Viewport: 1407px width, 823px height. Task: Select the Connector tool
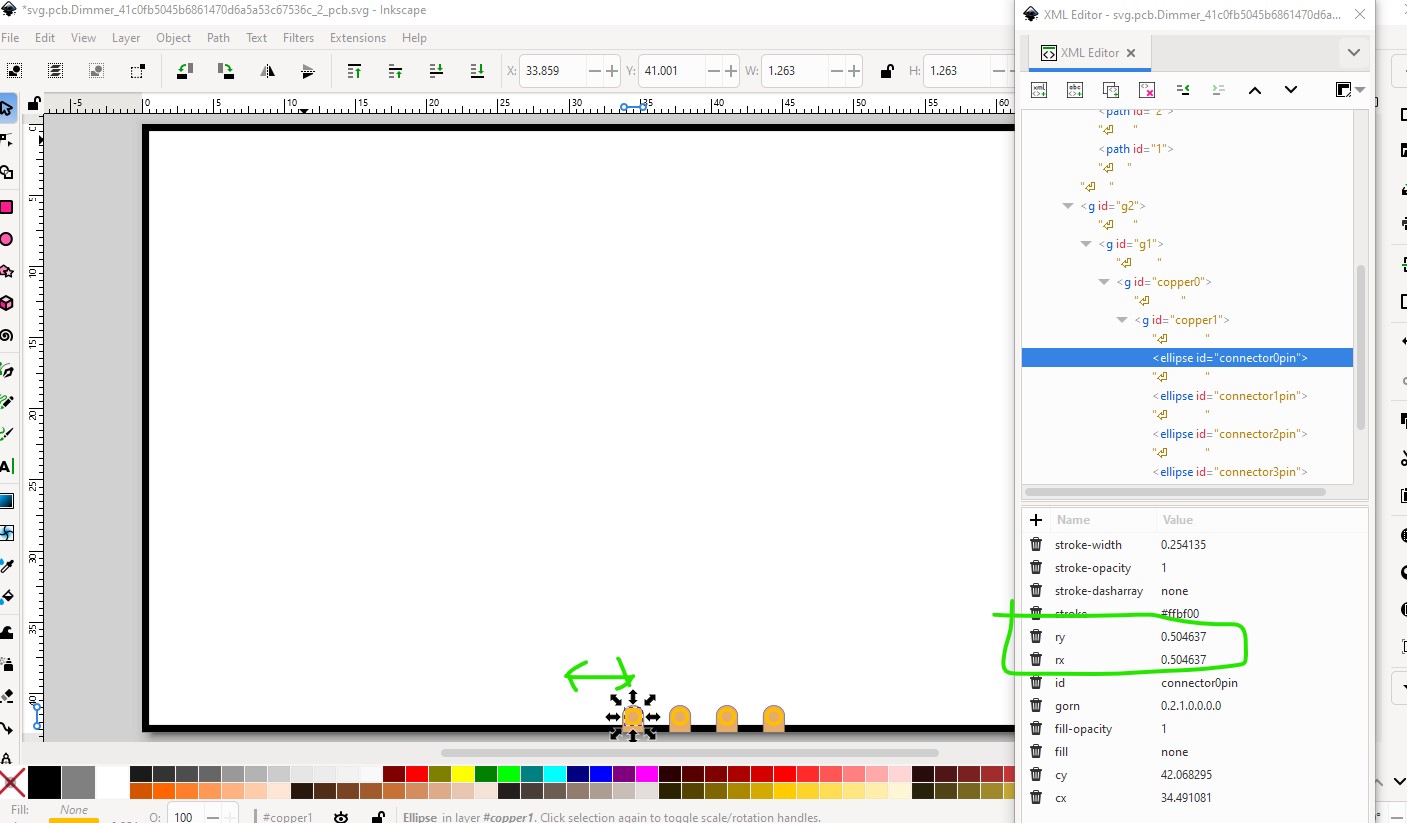tap(6, 727)
